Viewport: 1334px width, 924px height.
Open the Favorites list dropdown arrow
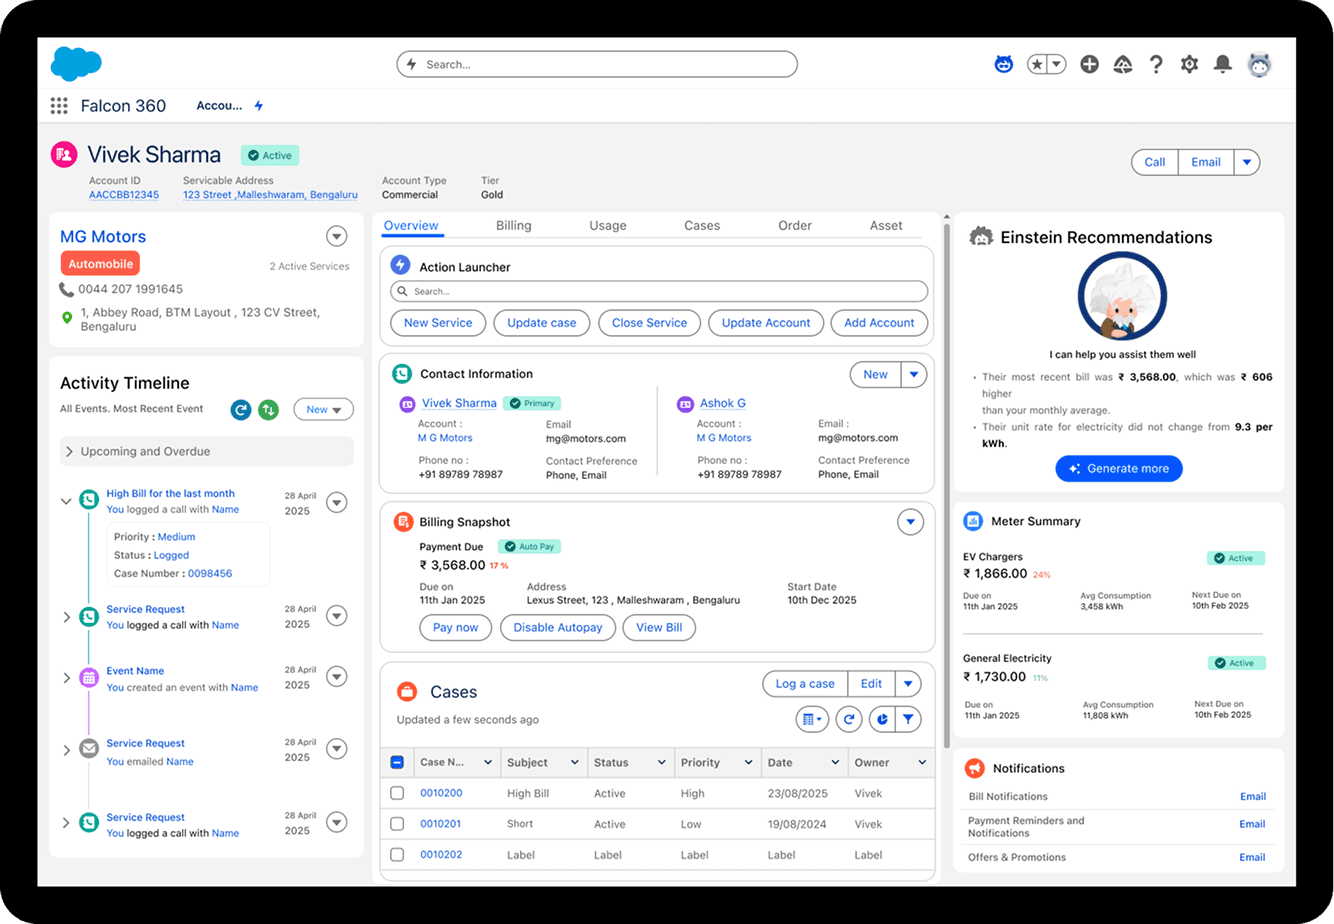[x=1057, y=64]
